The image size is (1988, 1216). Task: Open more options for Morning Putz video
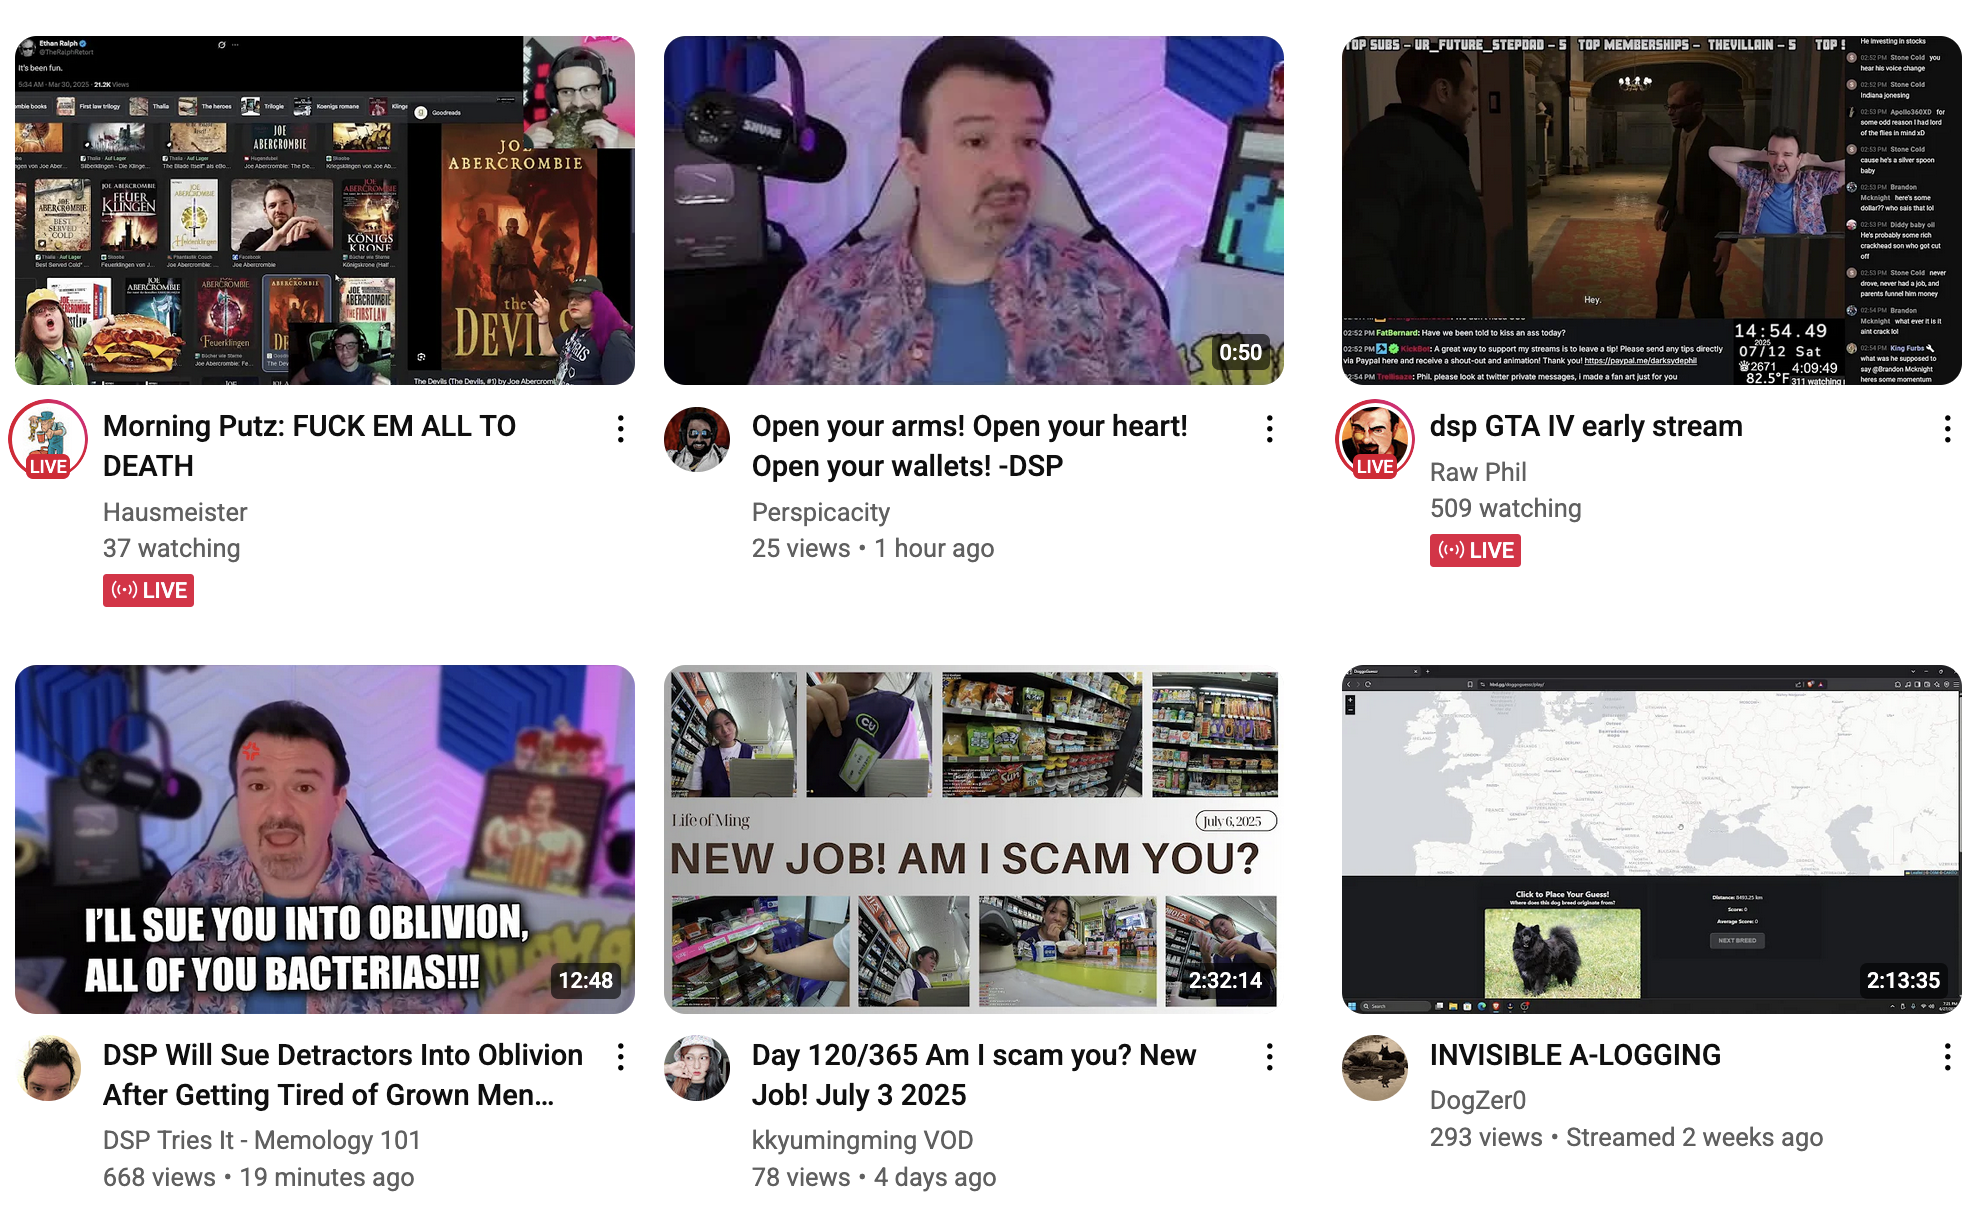621,429
